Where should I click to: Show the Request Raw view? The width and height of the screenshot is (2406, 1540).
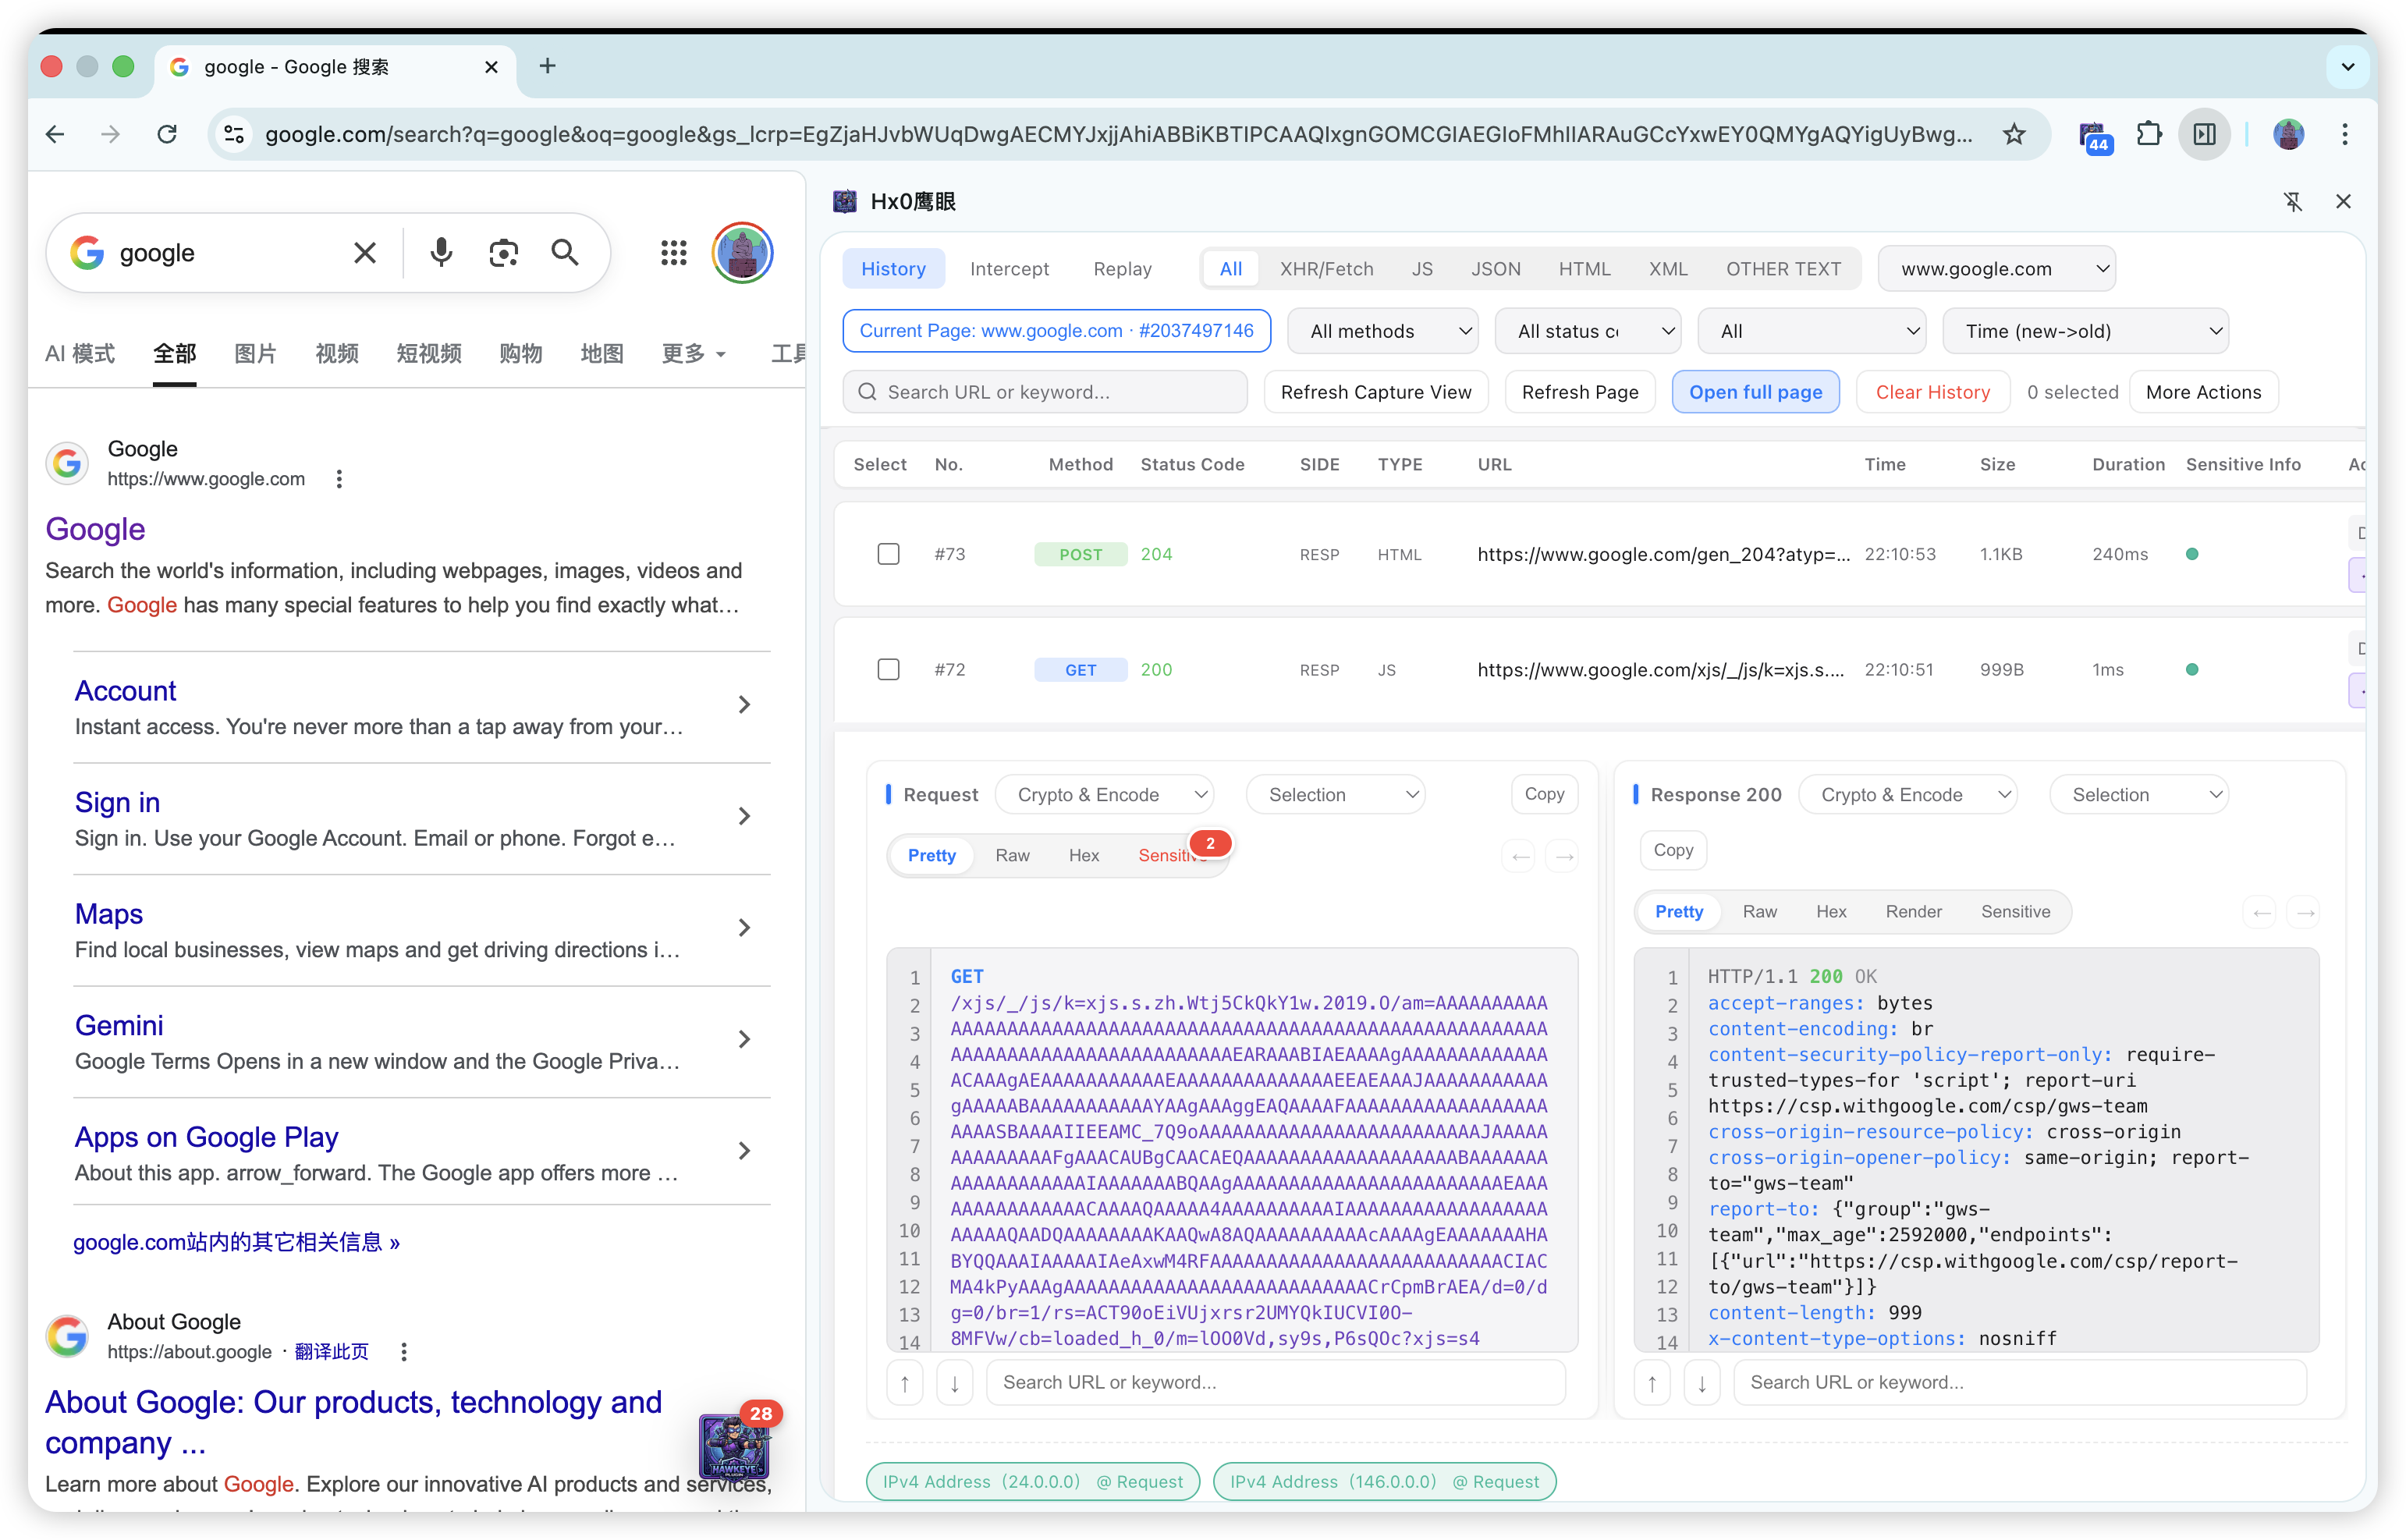[x=1012, y=856]
